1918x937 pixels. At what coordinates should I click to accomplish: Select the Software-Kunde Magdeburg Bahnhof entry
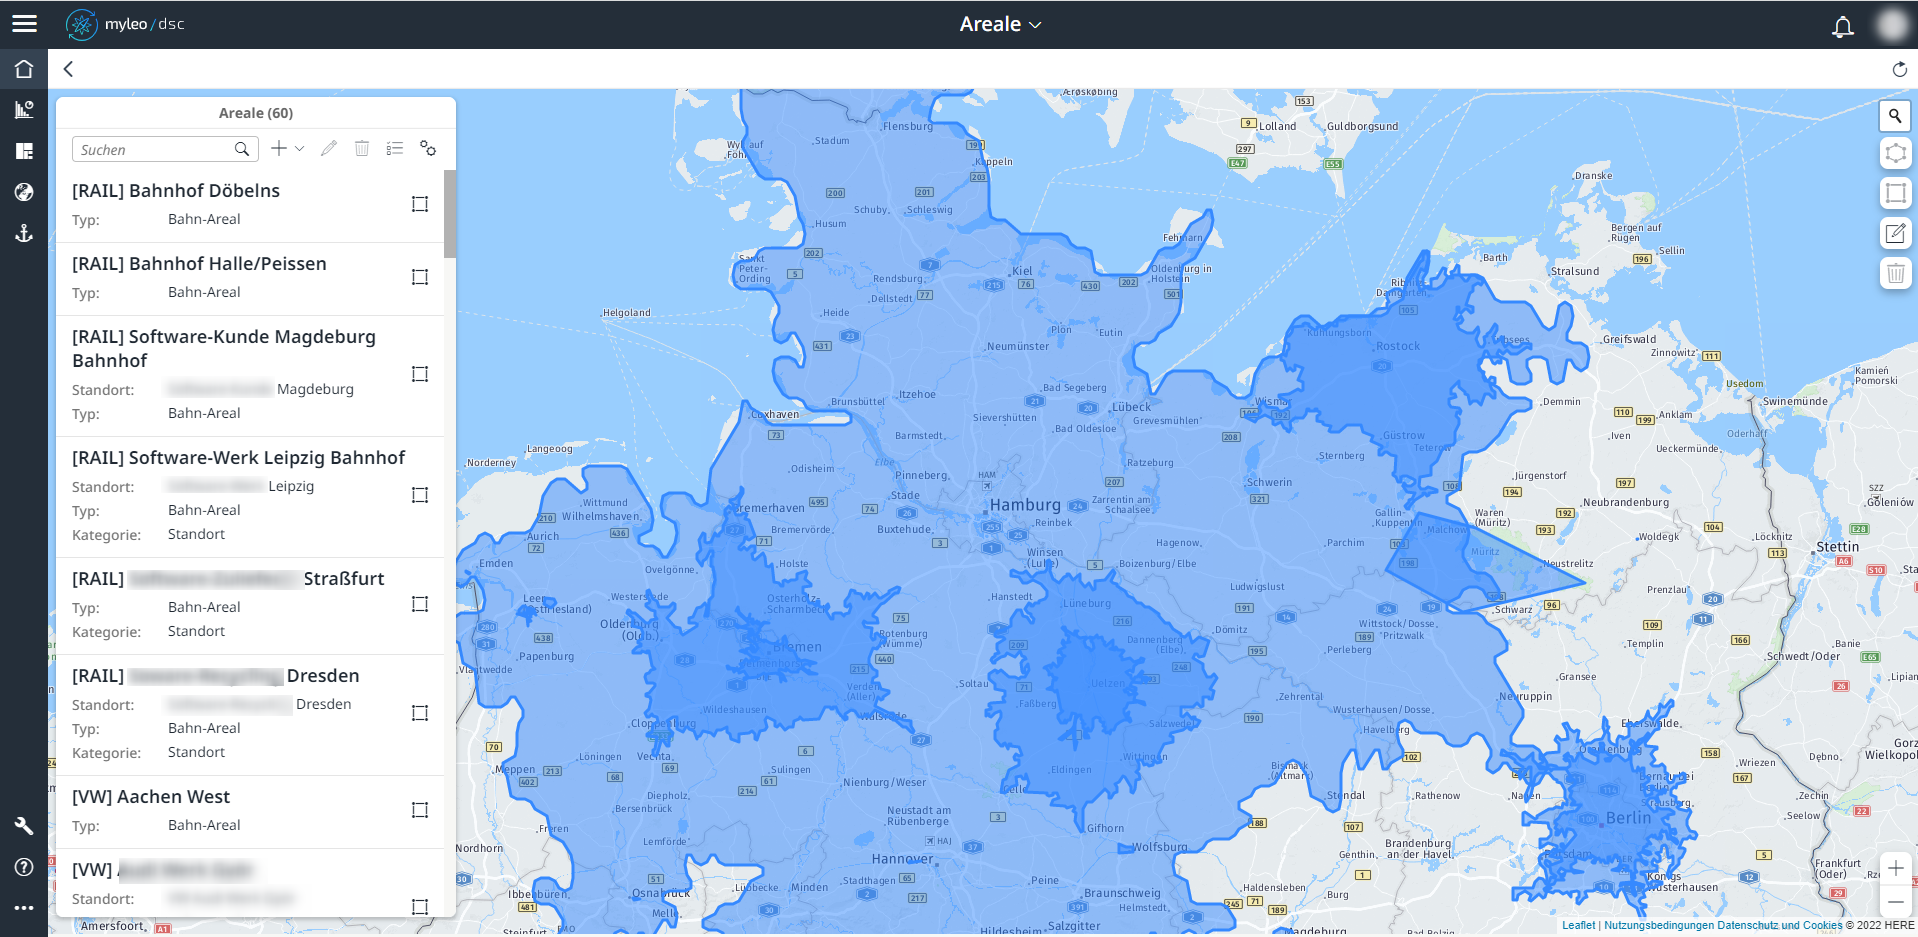point(250,375)
